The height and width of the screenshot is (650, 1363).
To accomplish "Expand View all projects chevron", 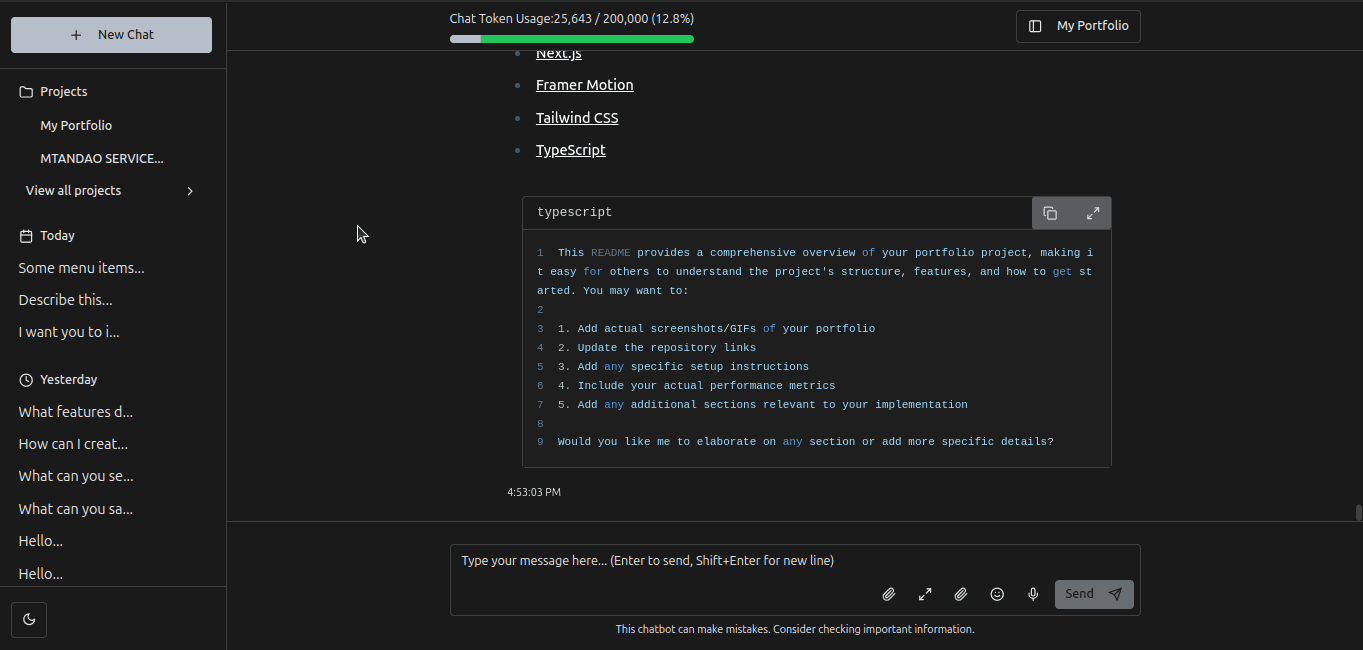I will tap(190, 191).
